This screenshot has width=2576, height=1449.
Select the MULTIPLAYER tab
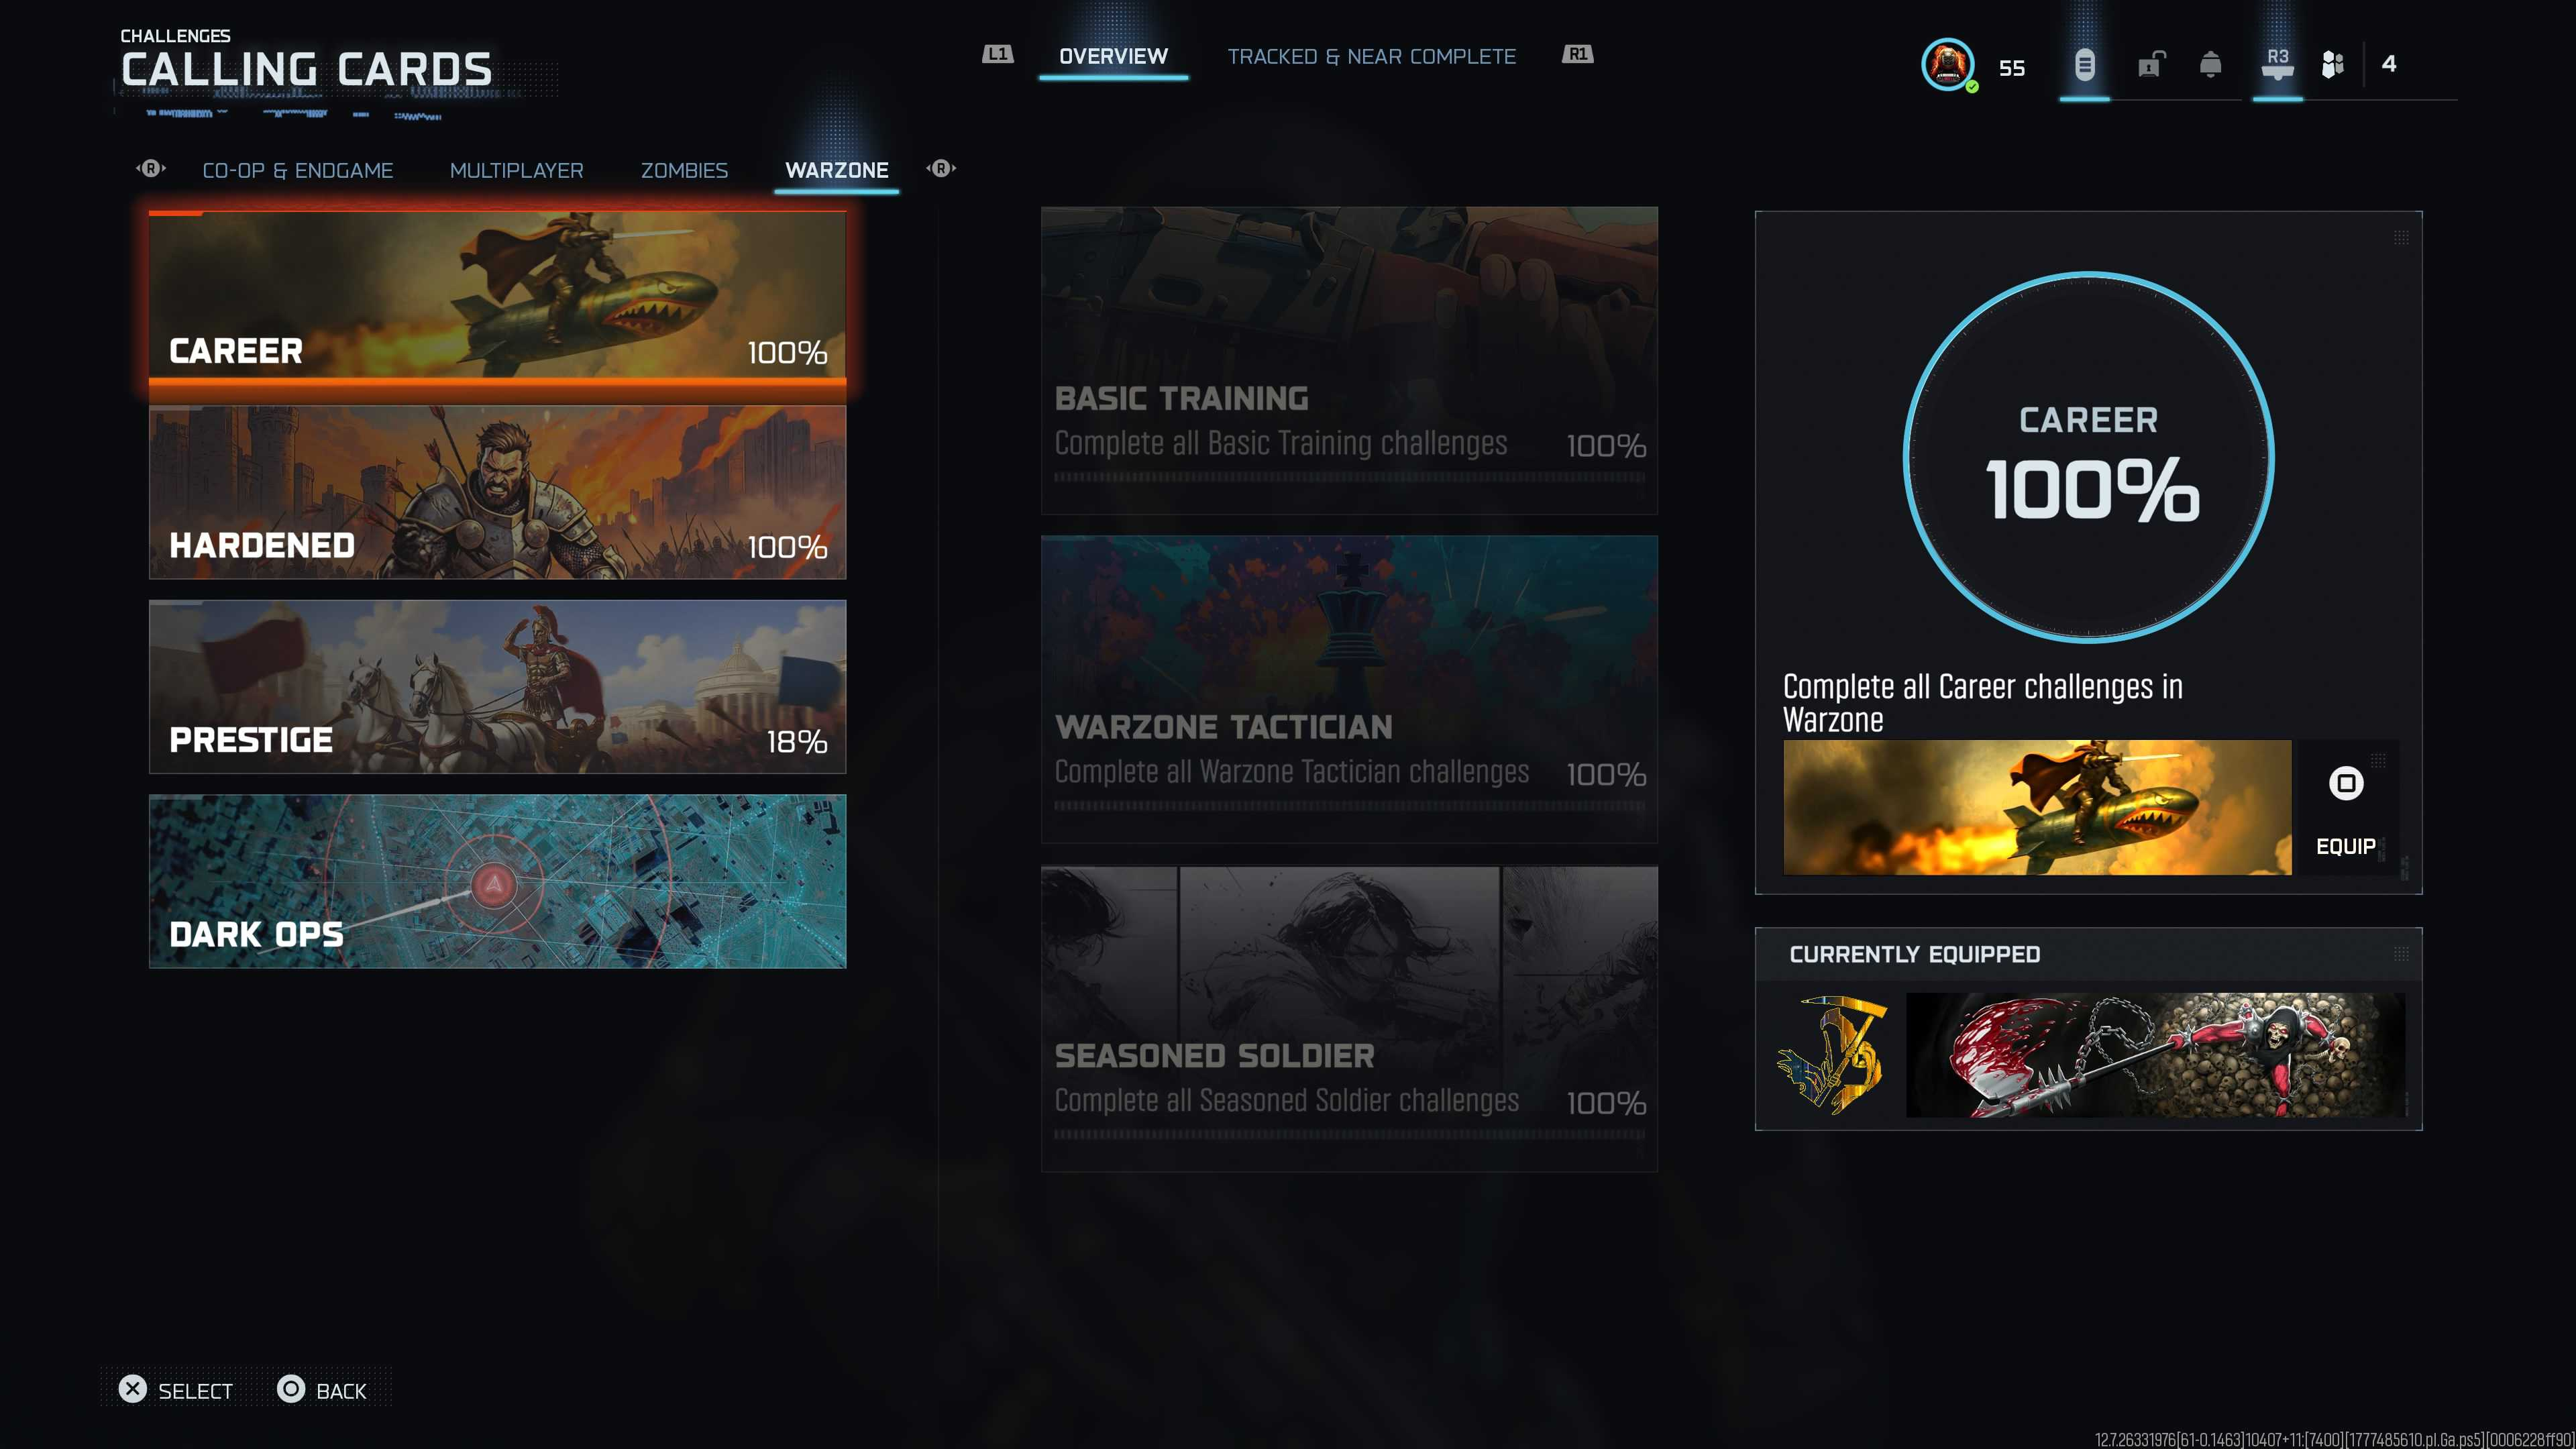point(517,170)
